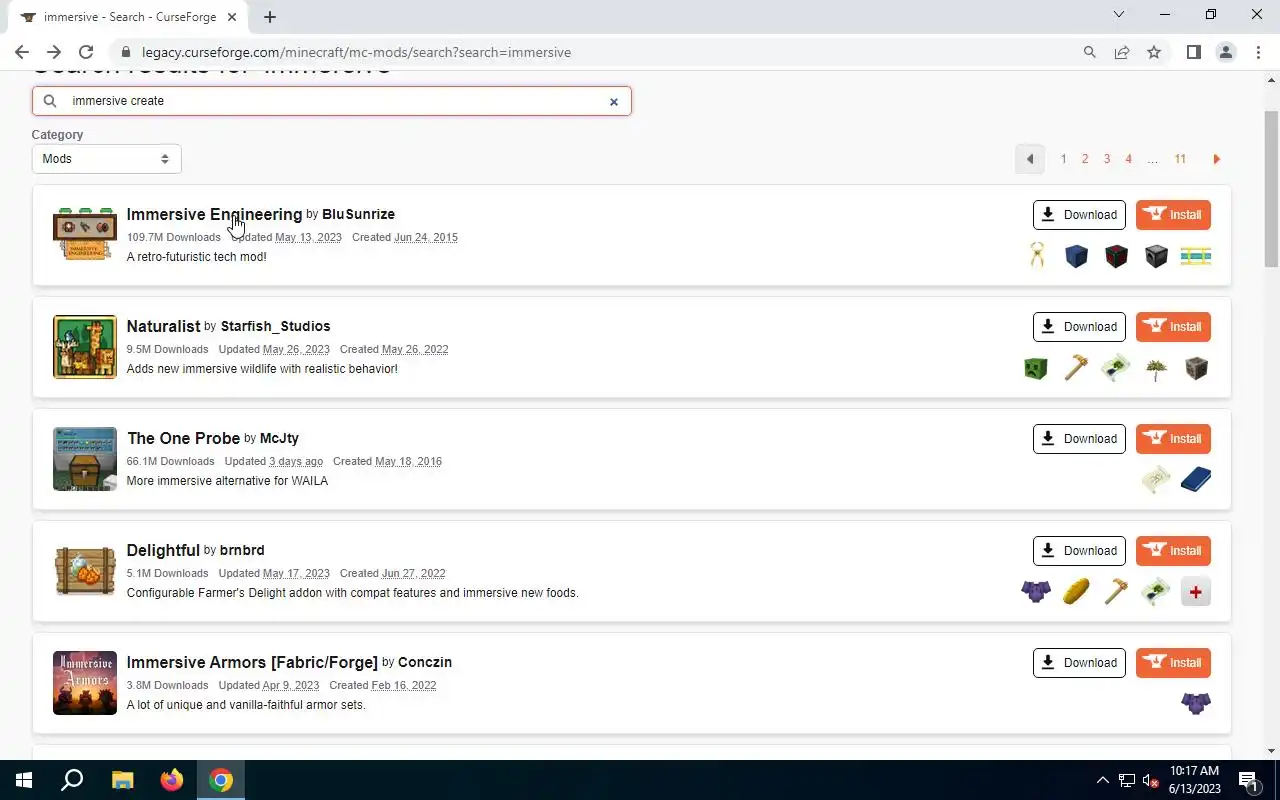This screenshot has height=800, width=1280.
Task: Install Immersive Armors
Action: pyautogui.click(x=1173, y=663)
